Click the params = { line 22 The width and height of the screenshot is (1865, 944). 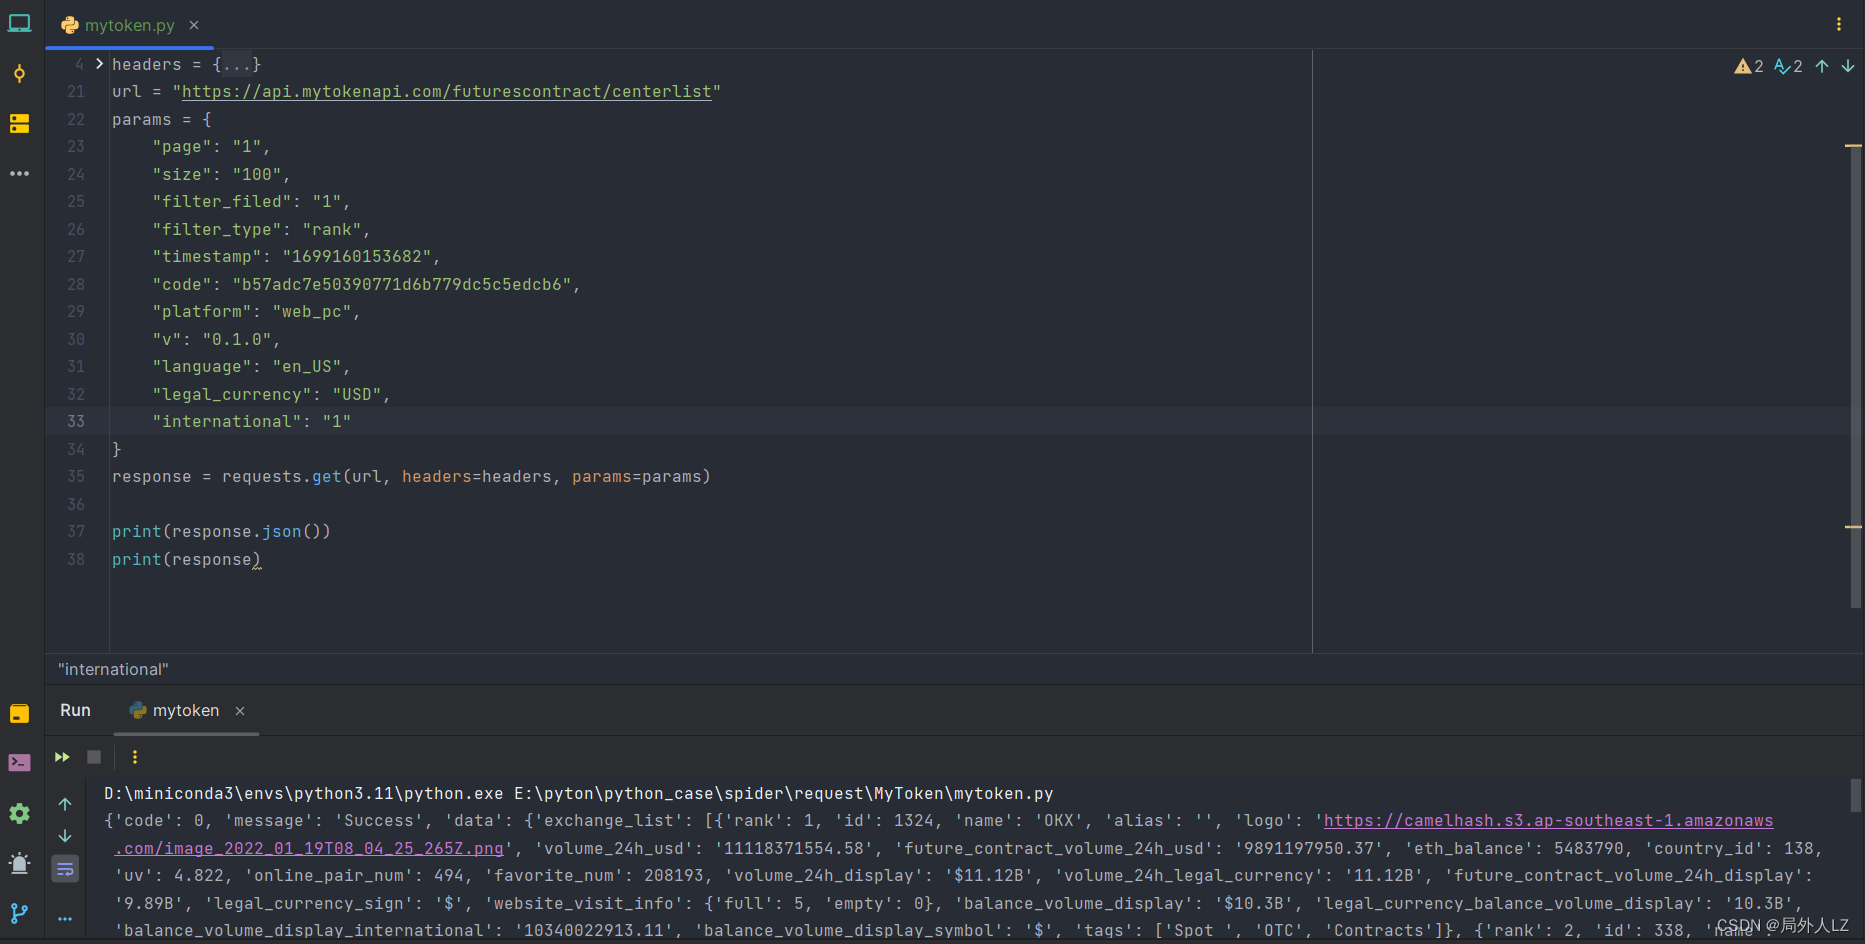coord(162,119)
